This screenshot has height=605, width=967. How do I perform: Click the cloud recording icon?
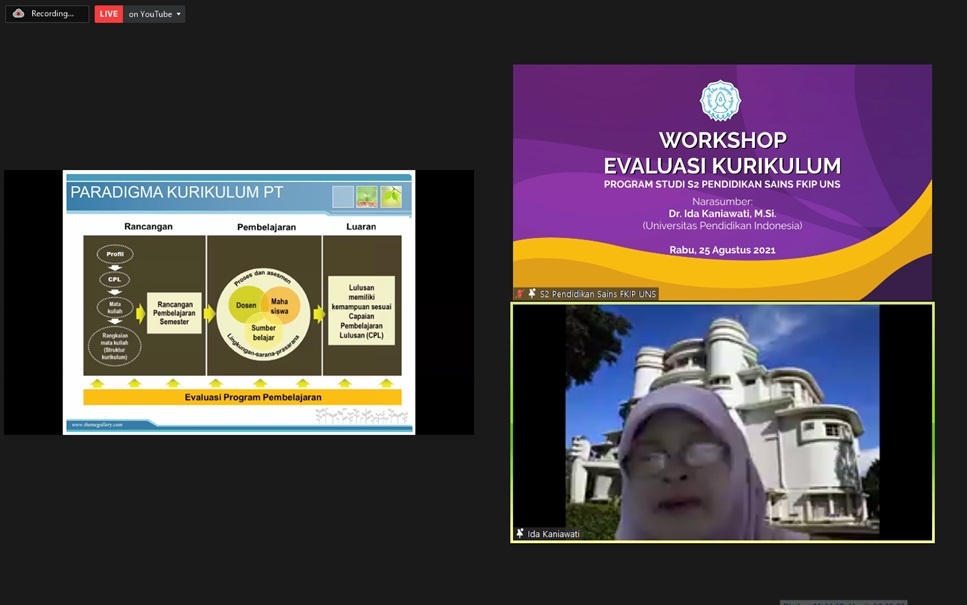(18, 14)
